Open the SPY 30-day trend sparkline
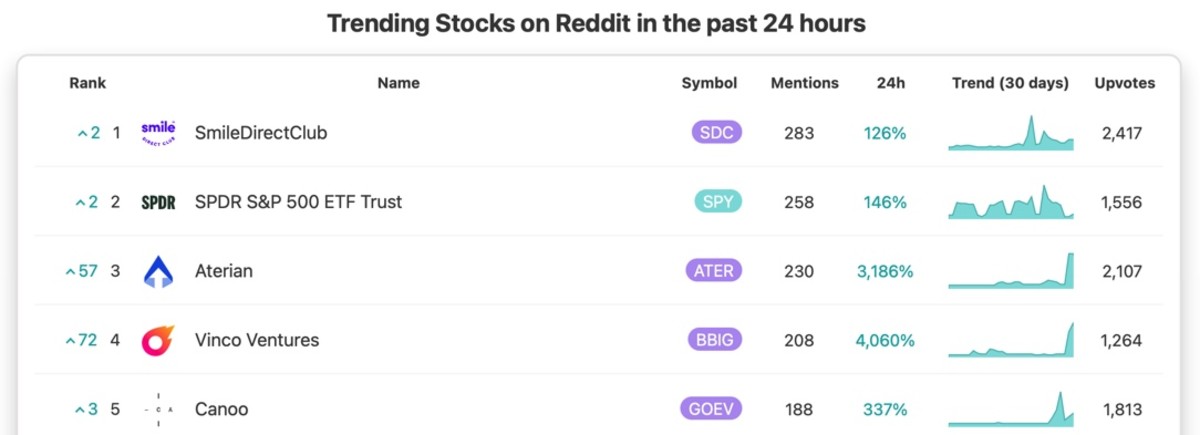 pos(1011,202)
